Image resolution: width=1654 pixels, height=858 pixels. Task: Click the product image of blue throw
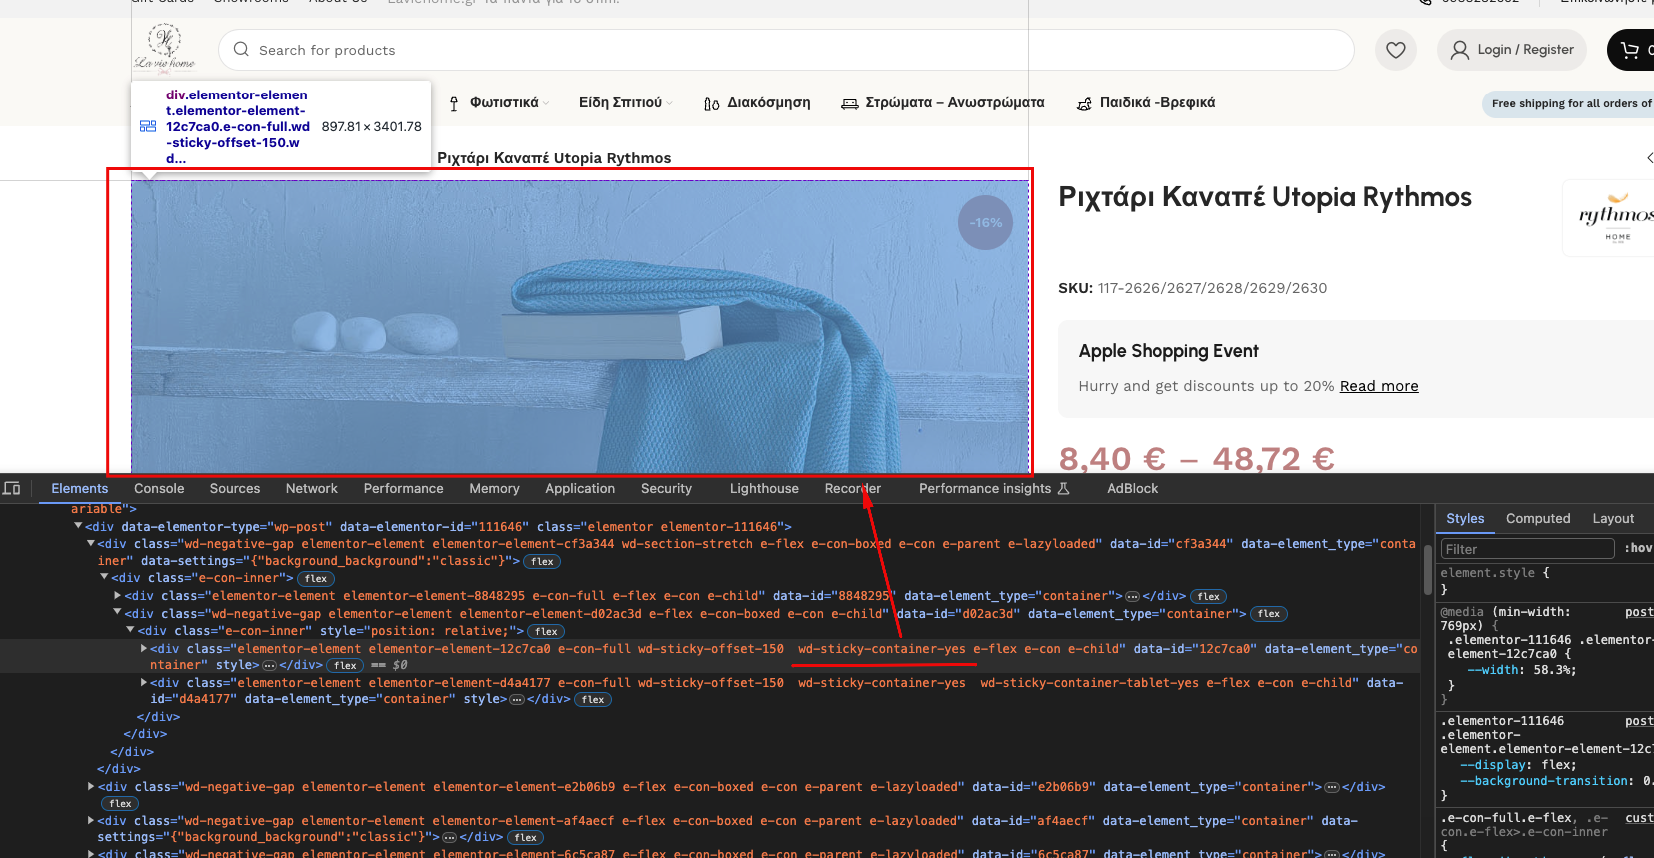point(580,326)
